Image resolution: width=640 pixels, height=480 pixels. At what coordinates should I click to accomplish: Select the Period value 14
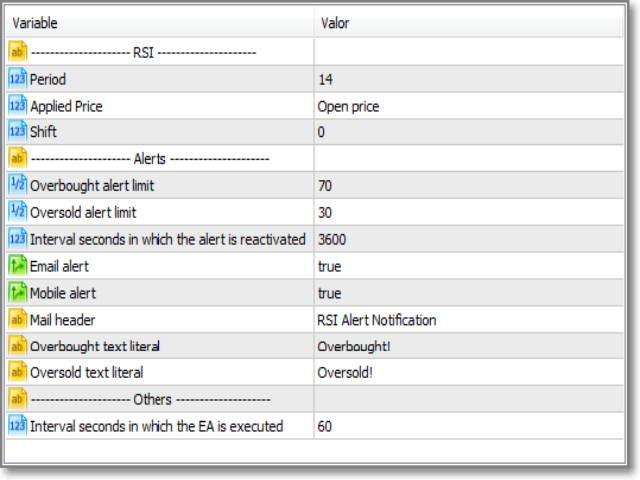tap(326, 79)
